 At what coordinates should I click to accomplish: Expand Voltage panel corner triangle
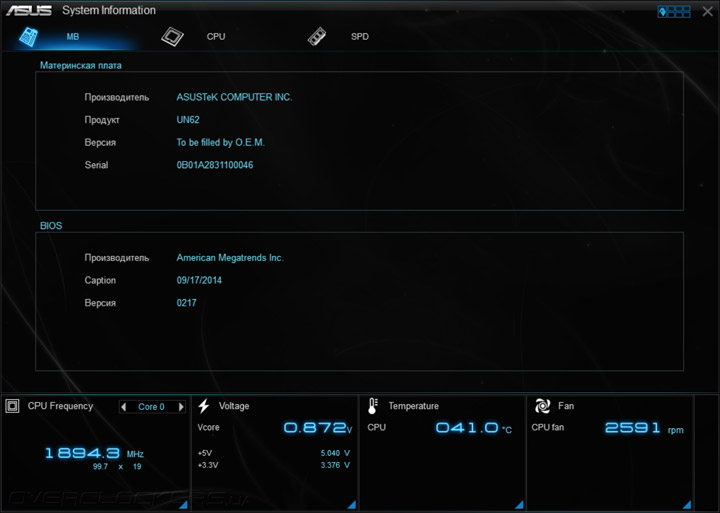352,504
